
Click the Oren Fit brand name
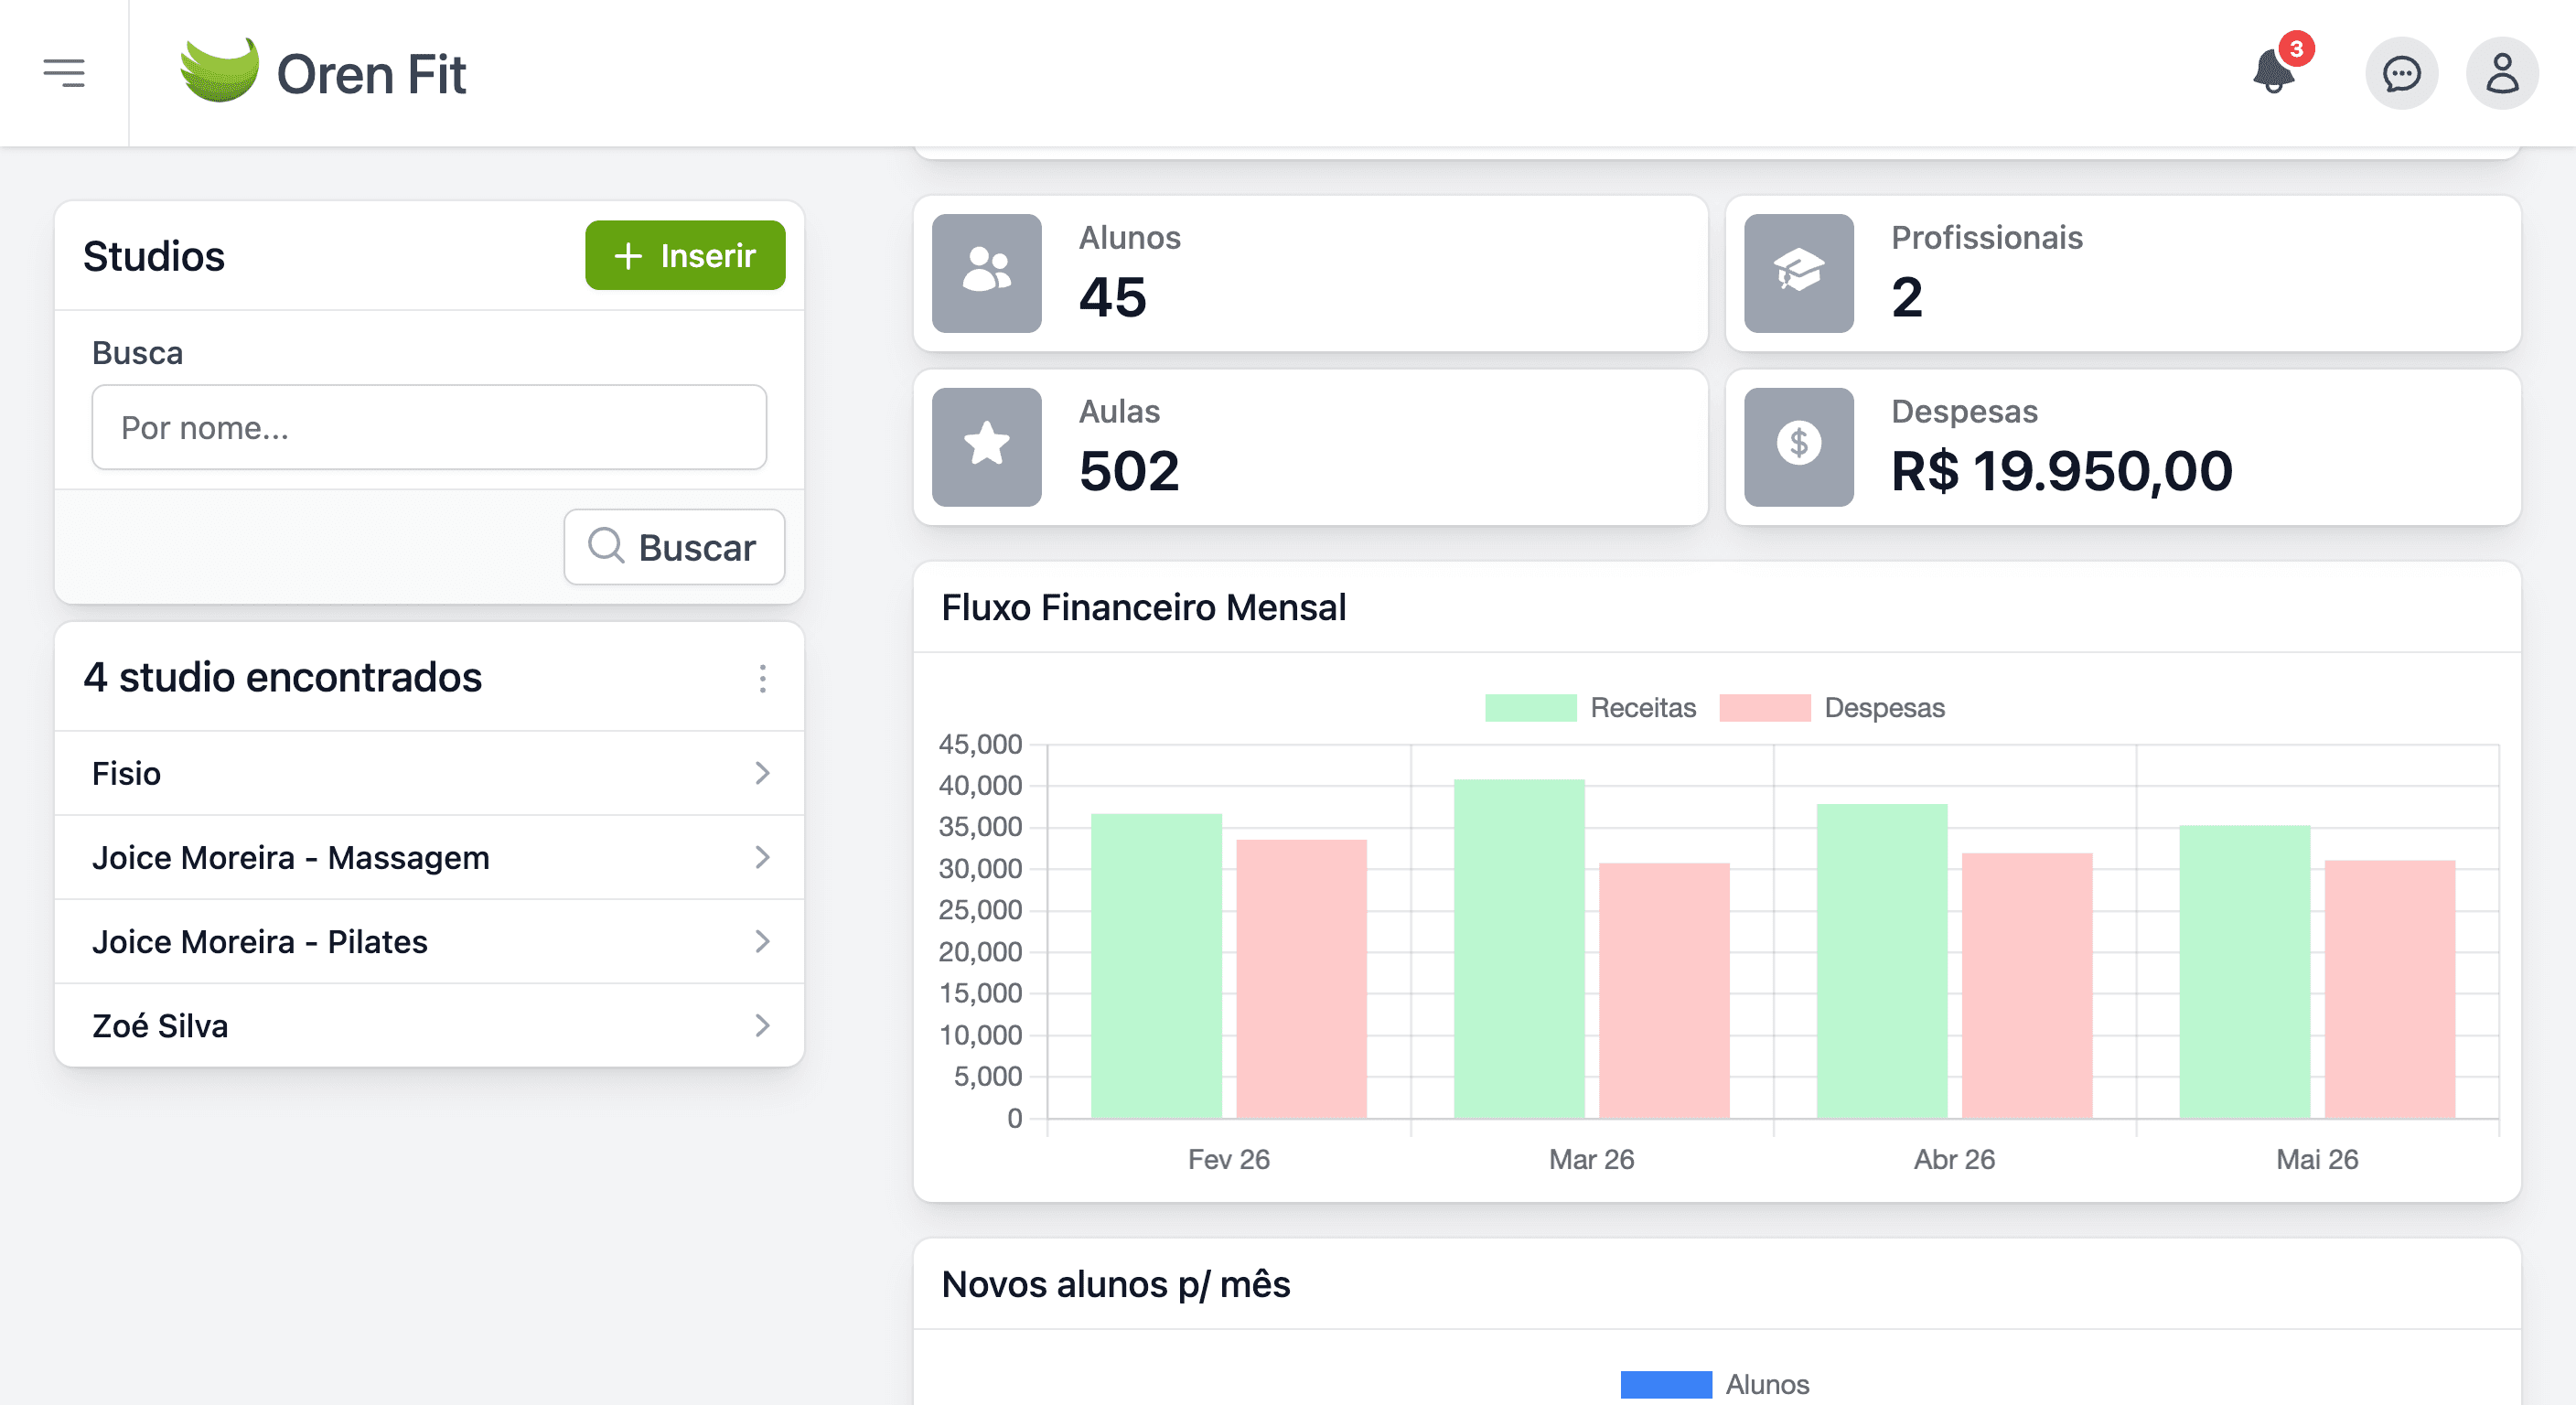(x=371, y=74)
